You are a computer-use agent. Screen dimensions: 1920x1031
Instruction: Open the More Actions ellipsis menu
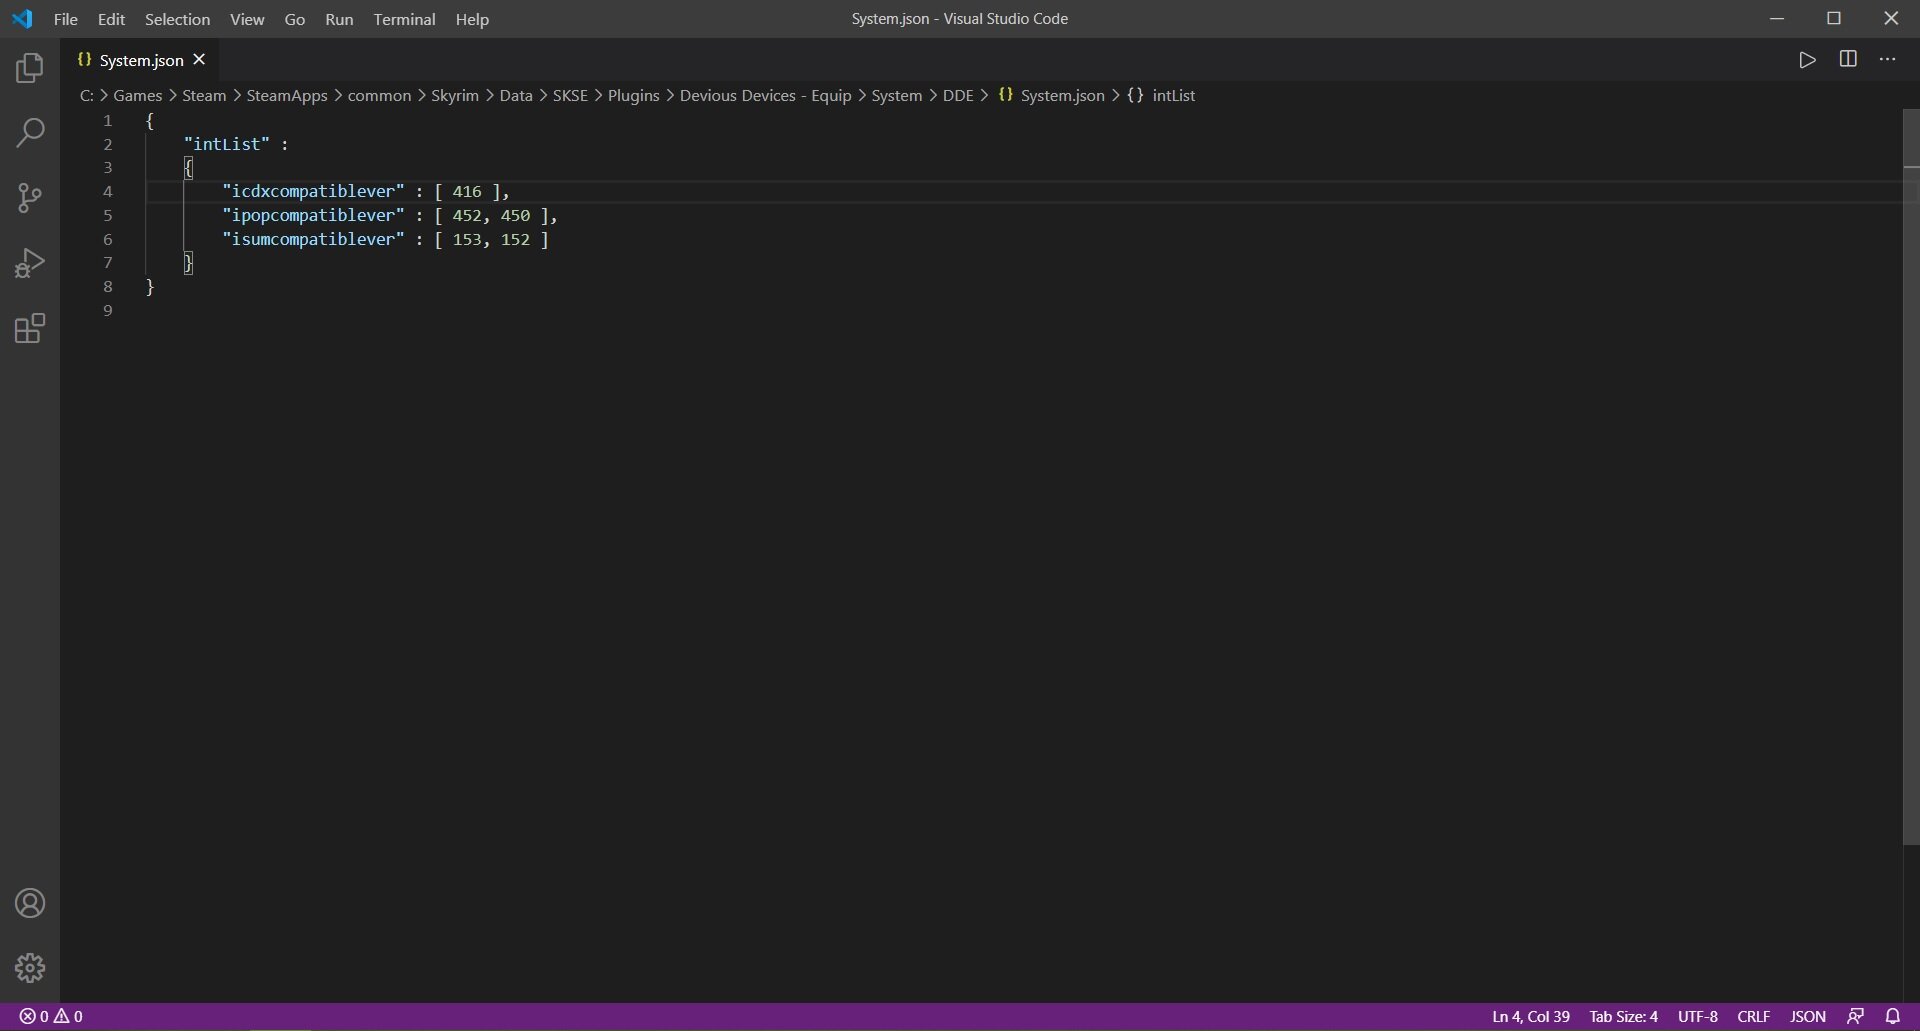click(x=1887, y=60)
